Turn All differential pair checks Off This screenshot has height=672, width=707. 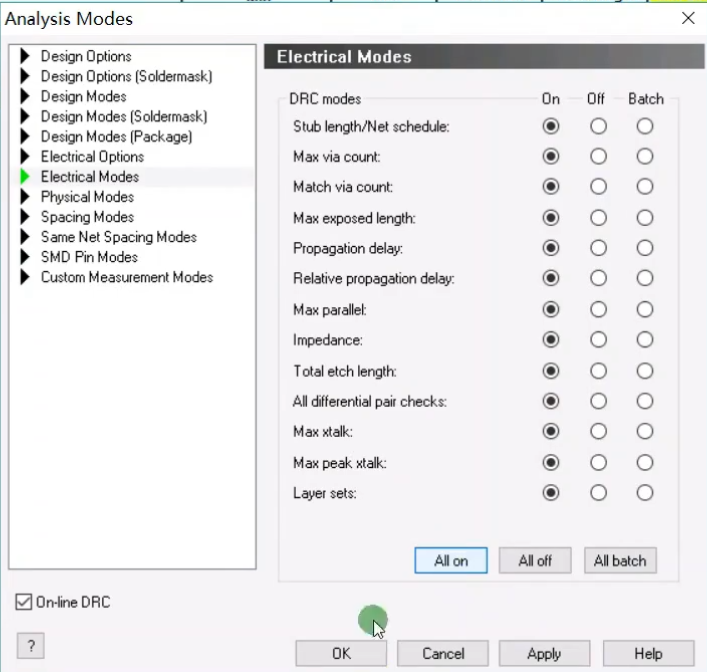tap(598, 401)
